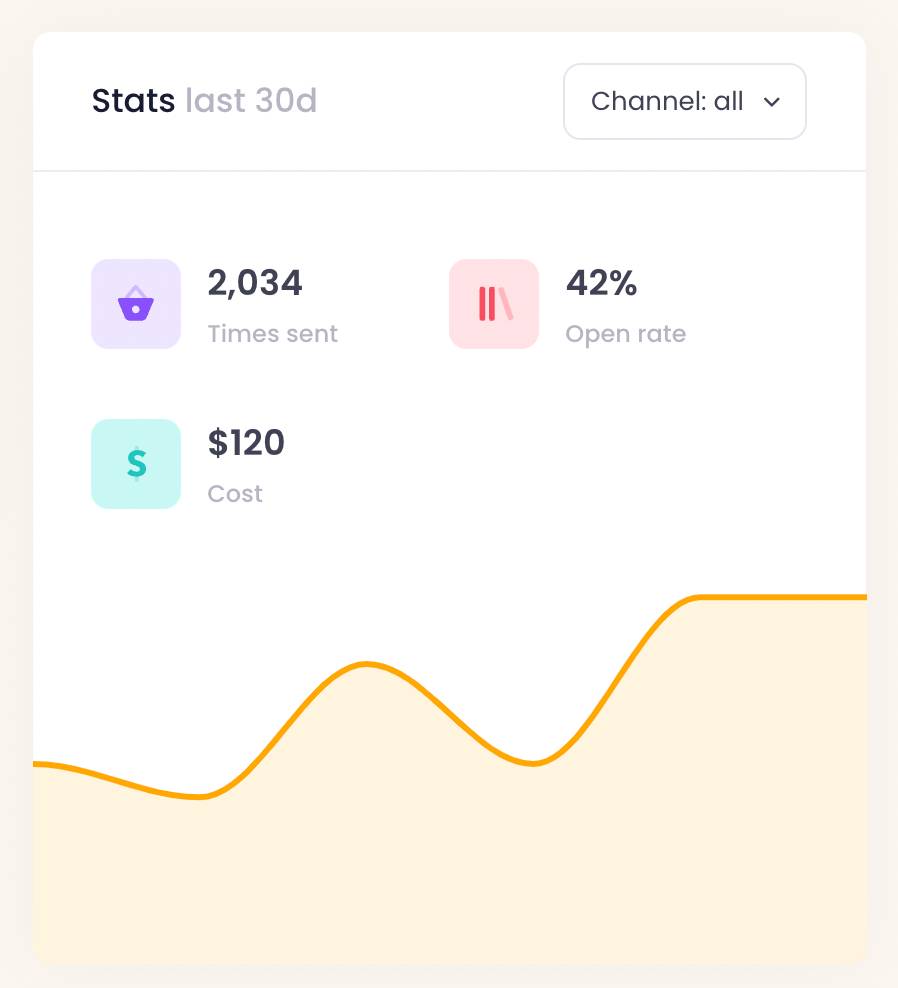
Task: Click the 2,034 value
Action: (x=255, y=284)
